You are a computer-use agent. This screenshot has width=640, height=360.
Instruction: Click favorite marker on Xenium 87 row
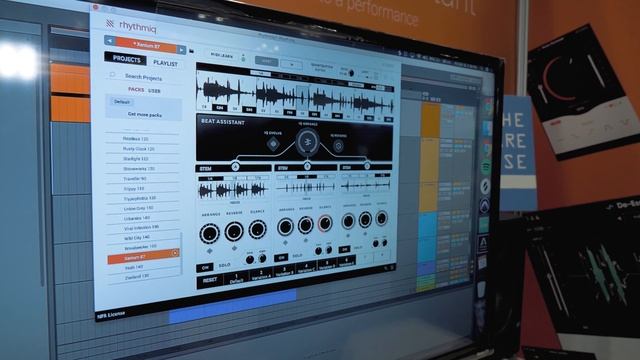tap(175, 253)
